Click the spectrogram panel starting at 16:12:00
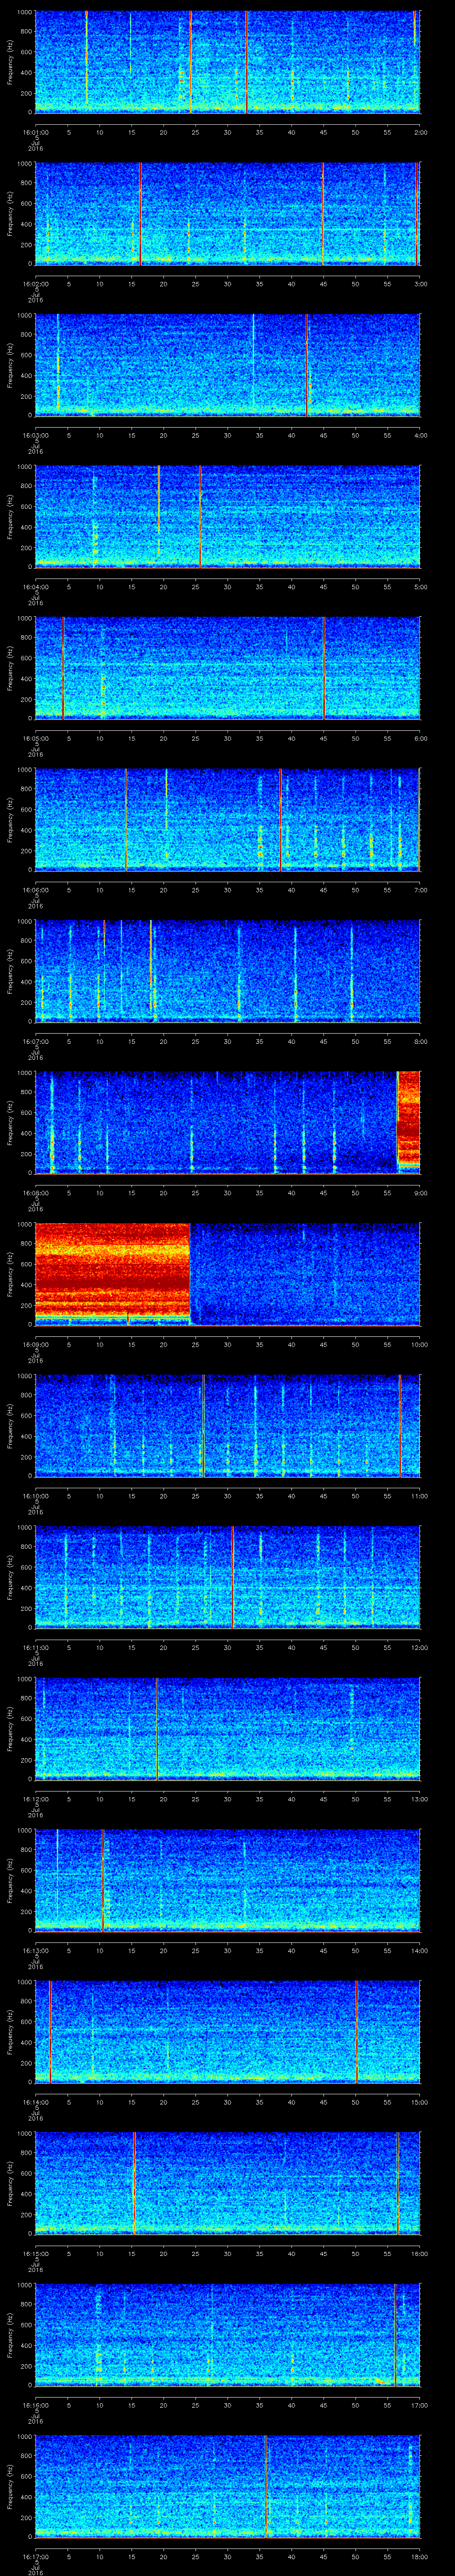 pos(227,1728)
